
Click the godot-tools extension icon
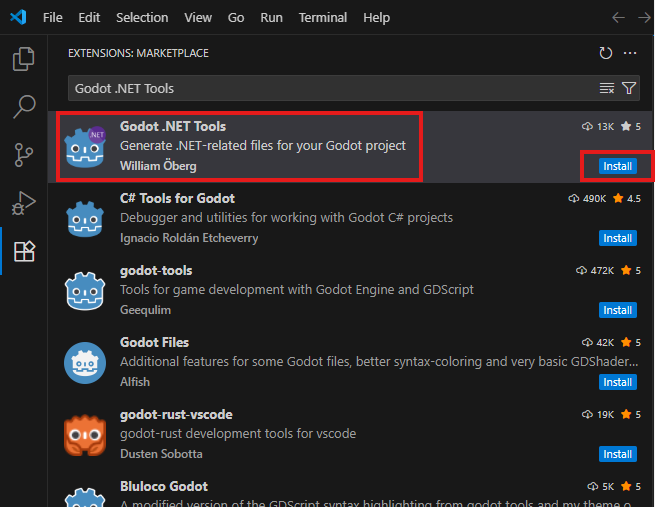tap(85, 291)
